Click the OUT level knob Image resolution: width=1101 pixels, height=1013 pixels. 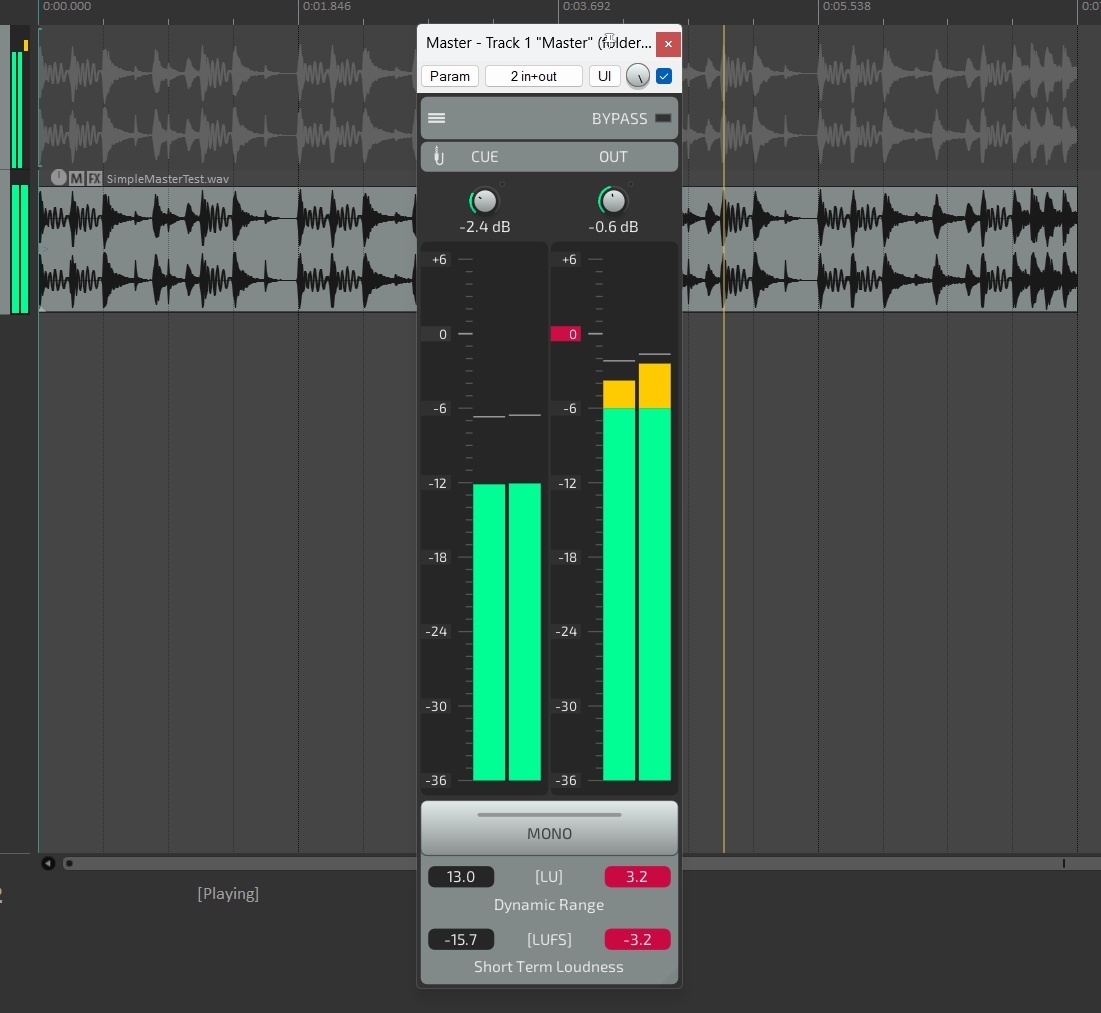click(x=613, y=201)
